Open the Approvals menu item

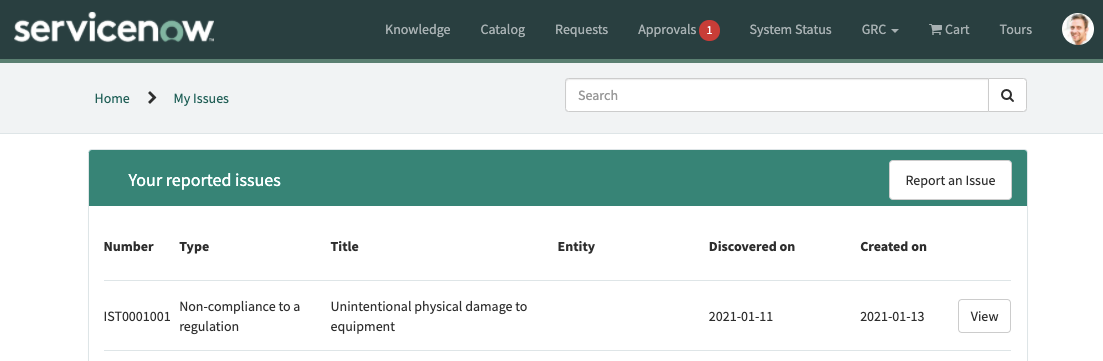667,30
